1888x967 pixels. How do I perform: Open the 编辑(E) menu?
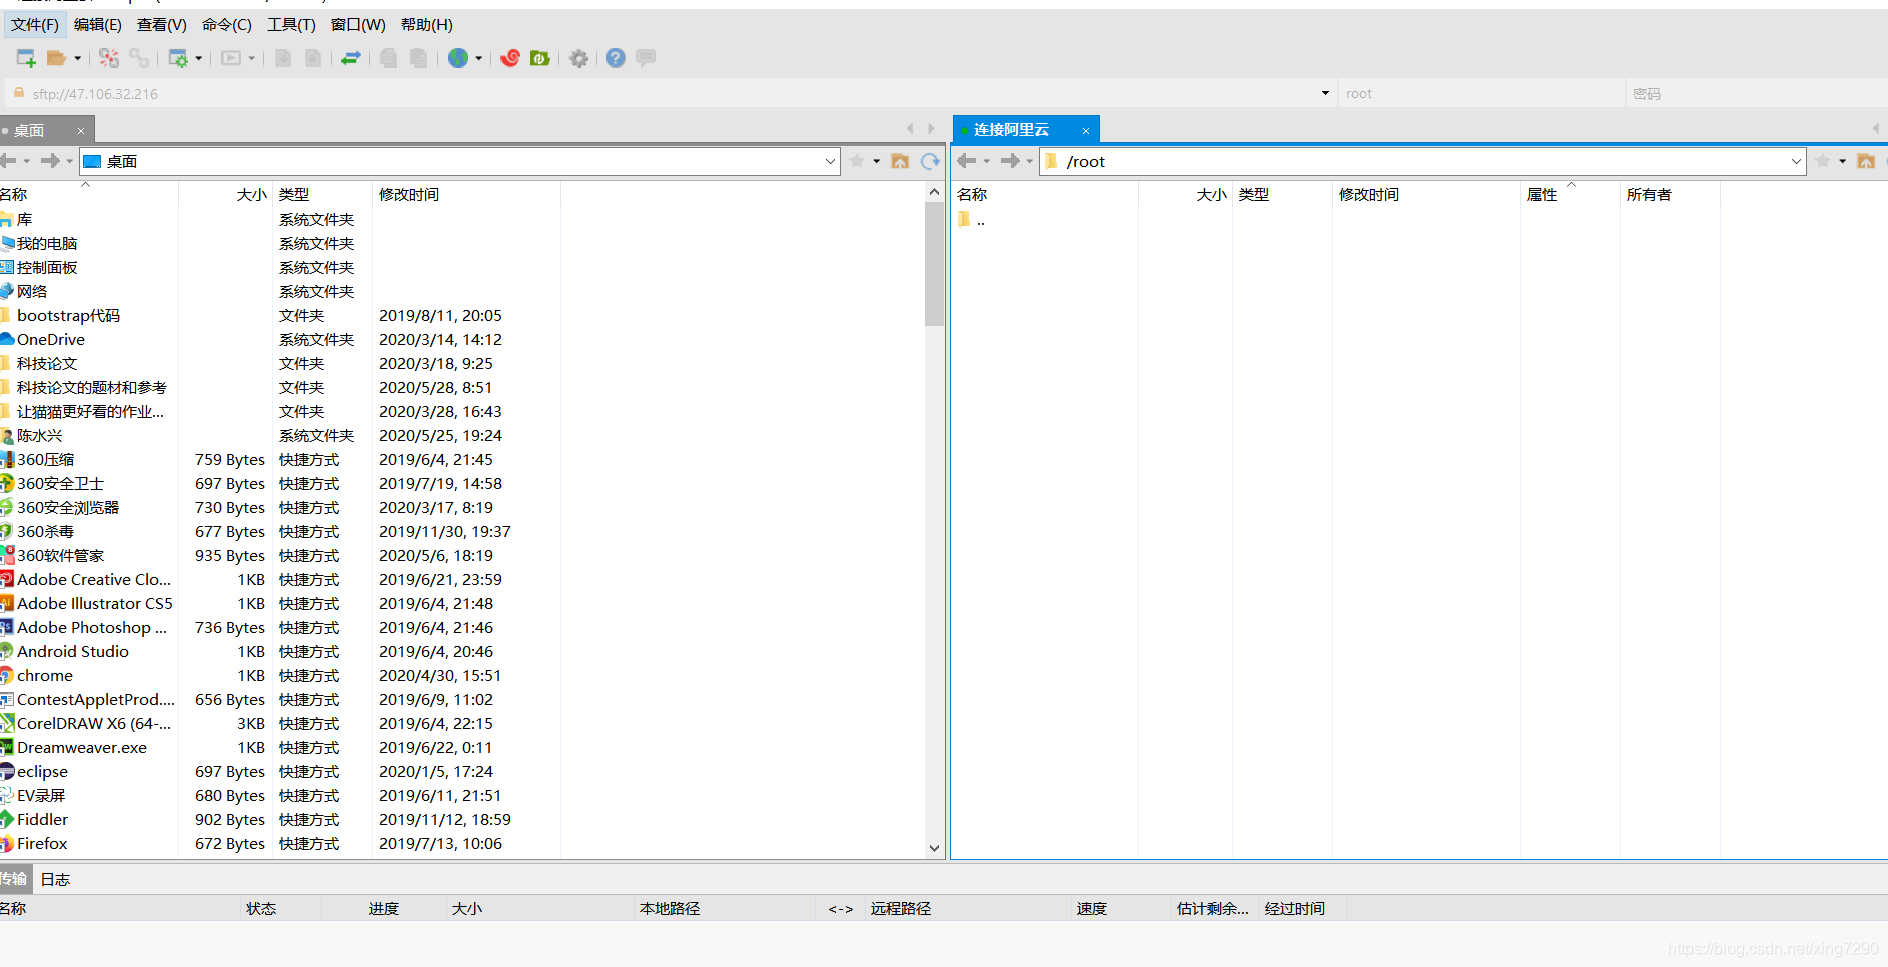[98, 25]
